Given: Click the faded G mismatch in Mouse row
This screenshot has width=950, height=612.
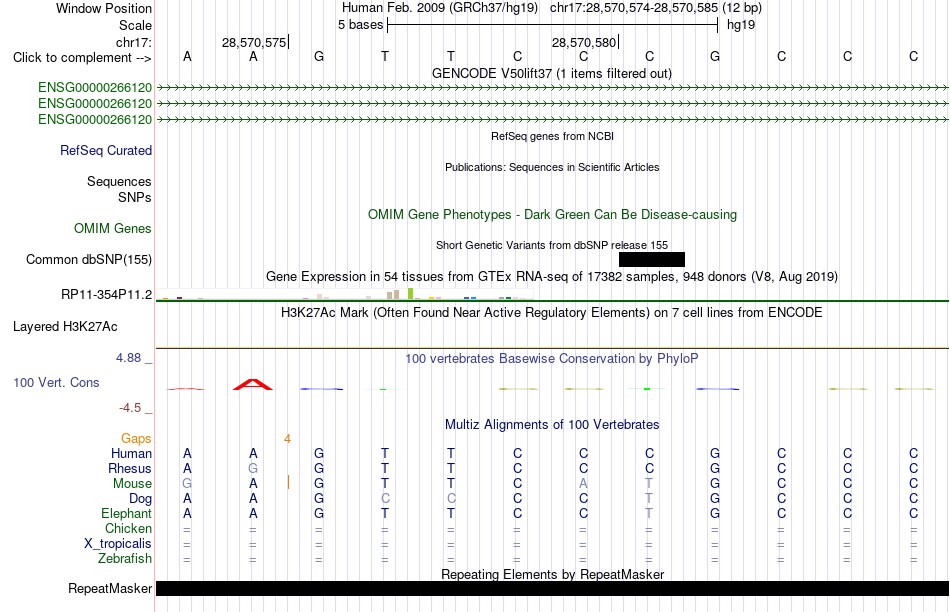Looking at the screenshot, I should point(187,484).
